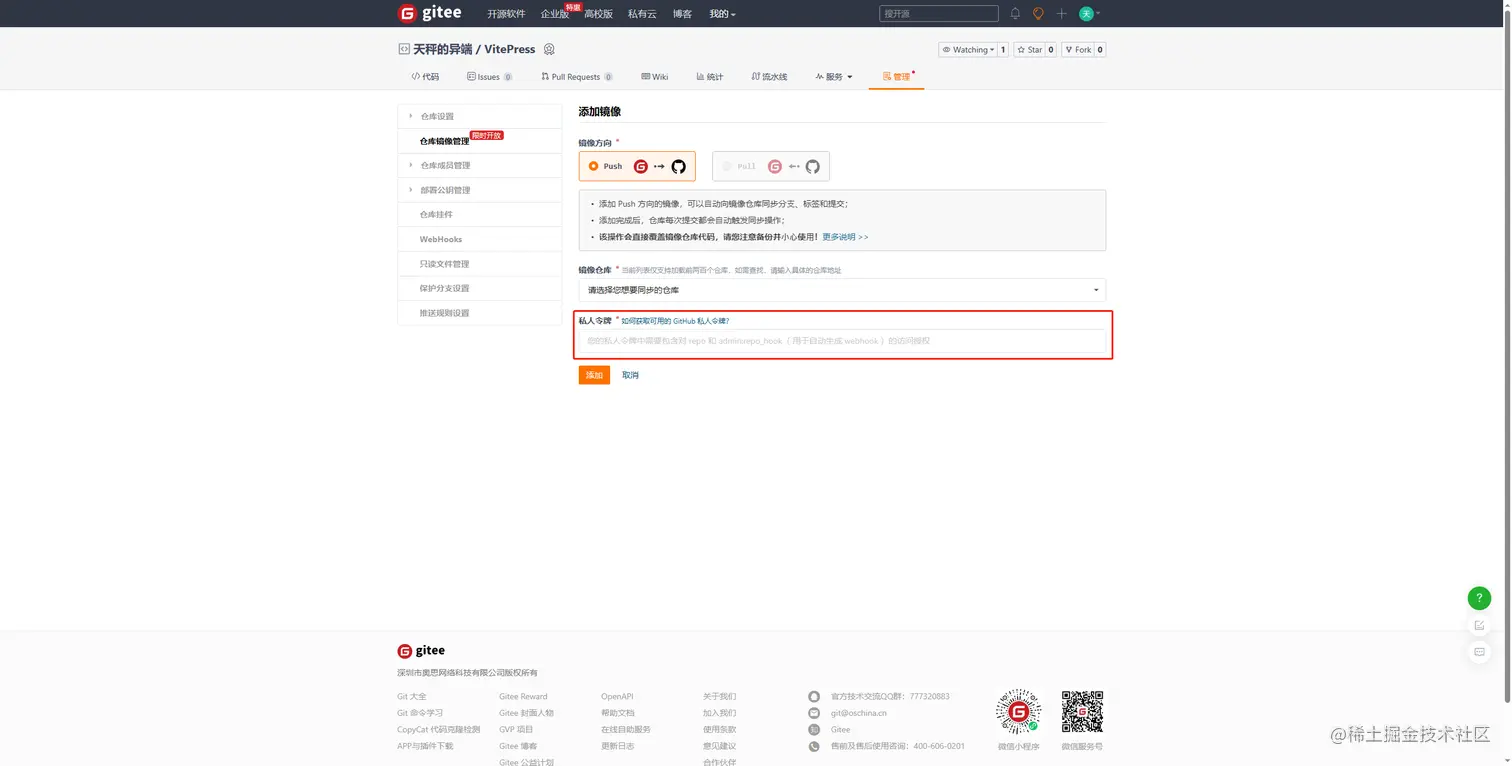Click the green help question-mark bubble

click(x=1480, y=597)
